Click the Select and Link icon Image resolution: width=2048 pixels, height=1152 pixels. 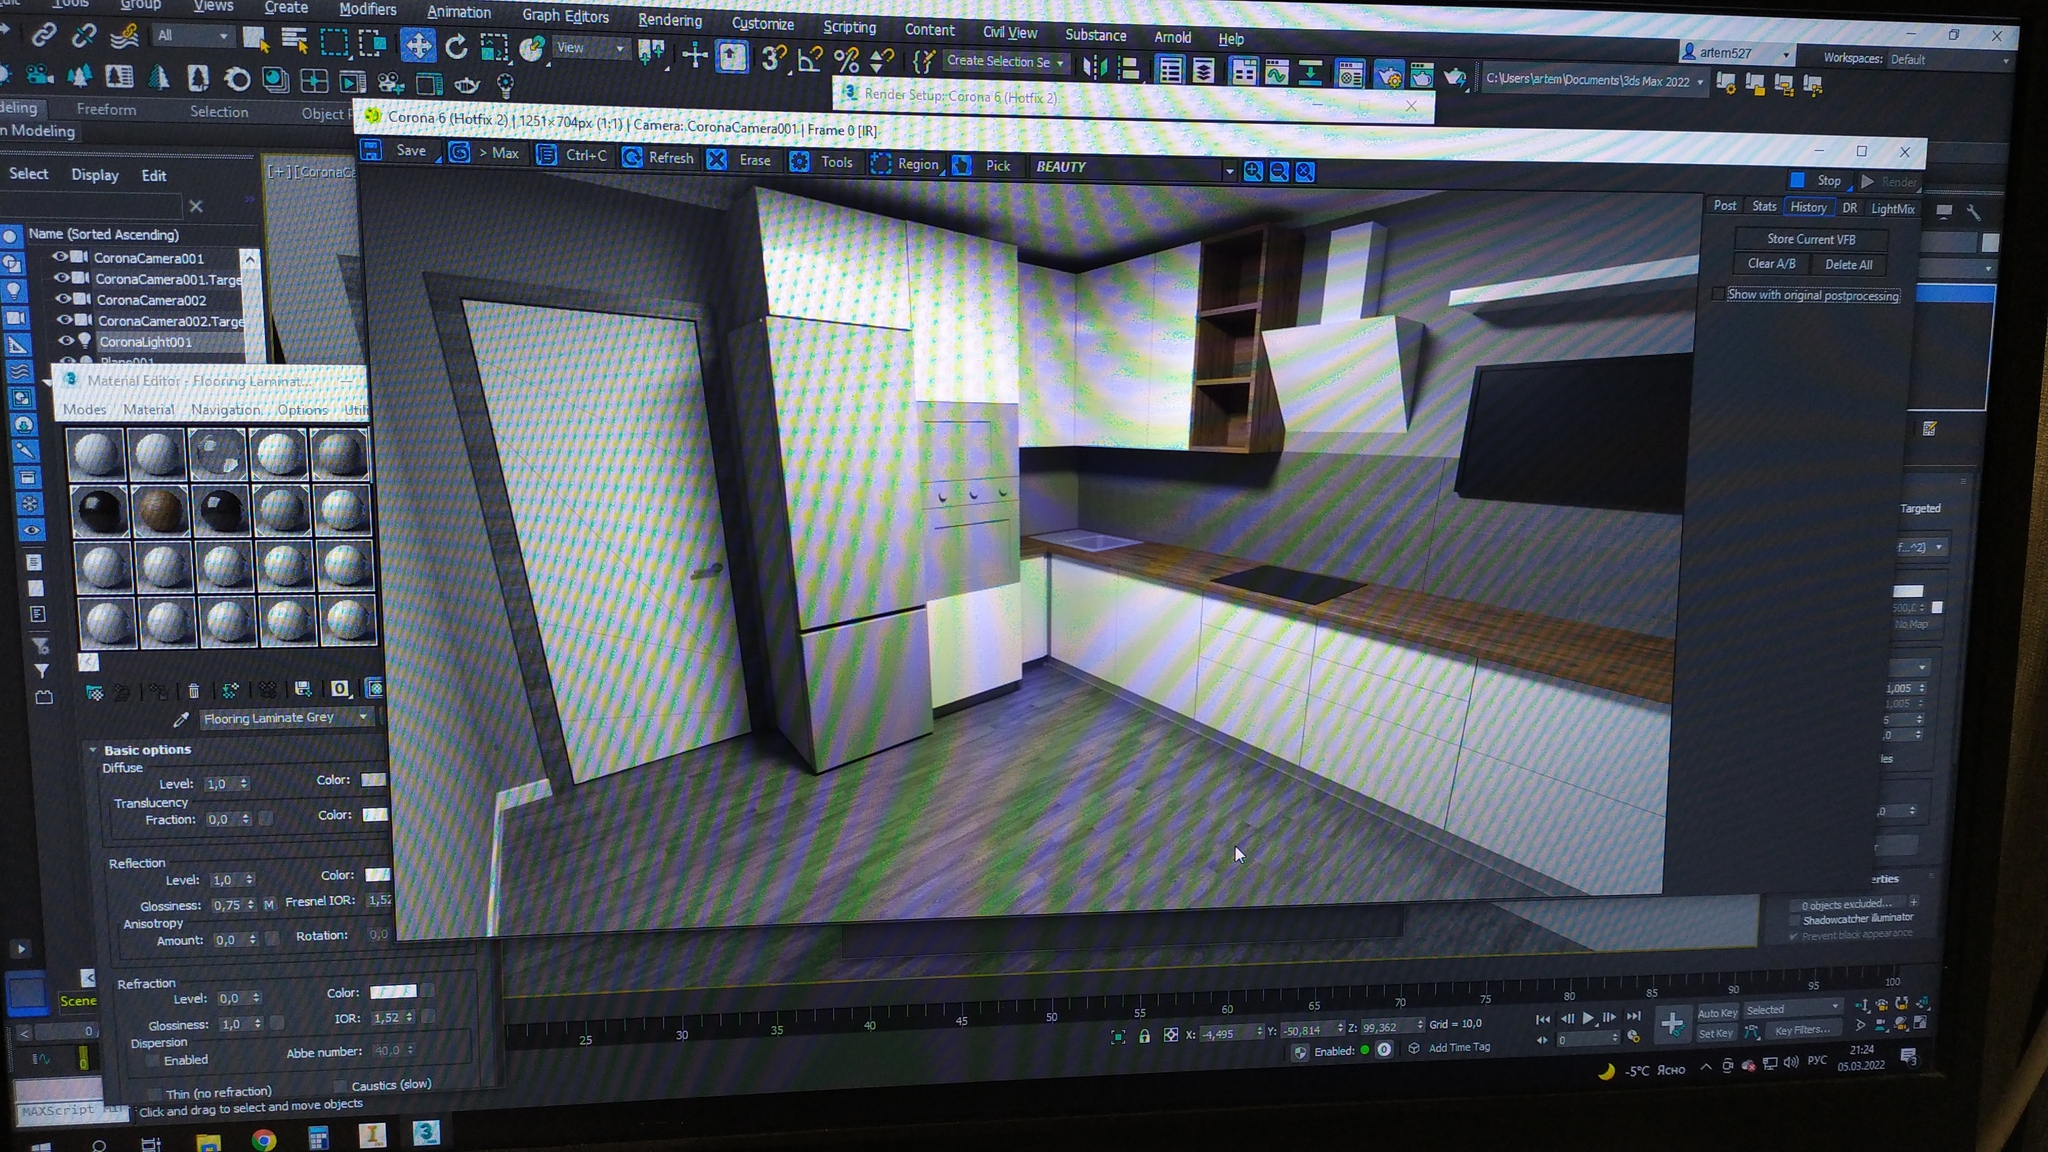pyautogui.click(x=43, y=36)
